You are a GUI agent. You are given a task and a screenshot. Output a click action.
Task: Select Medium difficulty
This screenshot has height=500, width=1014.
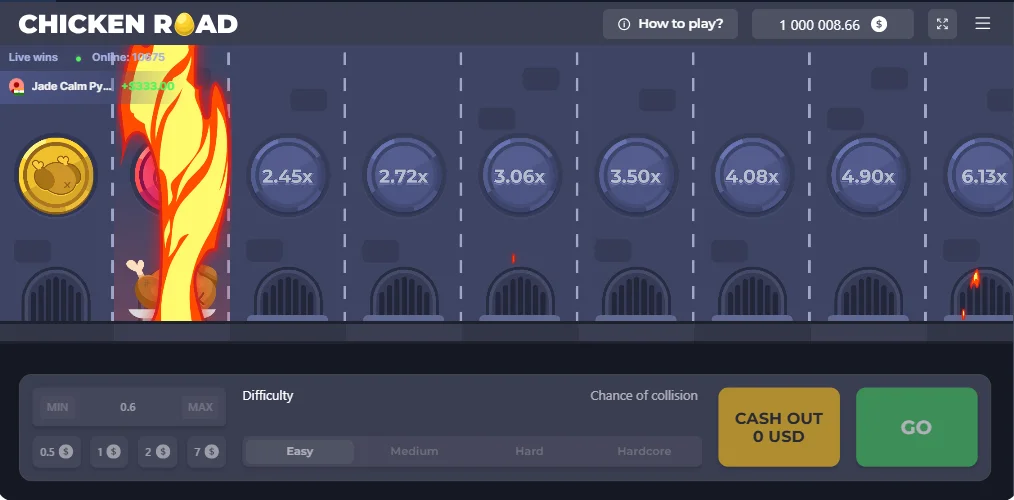pyautogui.click(x=414, y=451)
